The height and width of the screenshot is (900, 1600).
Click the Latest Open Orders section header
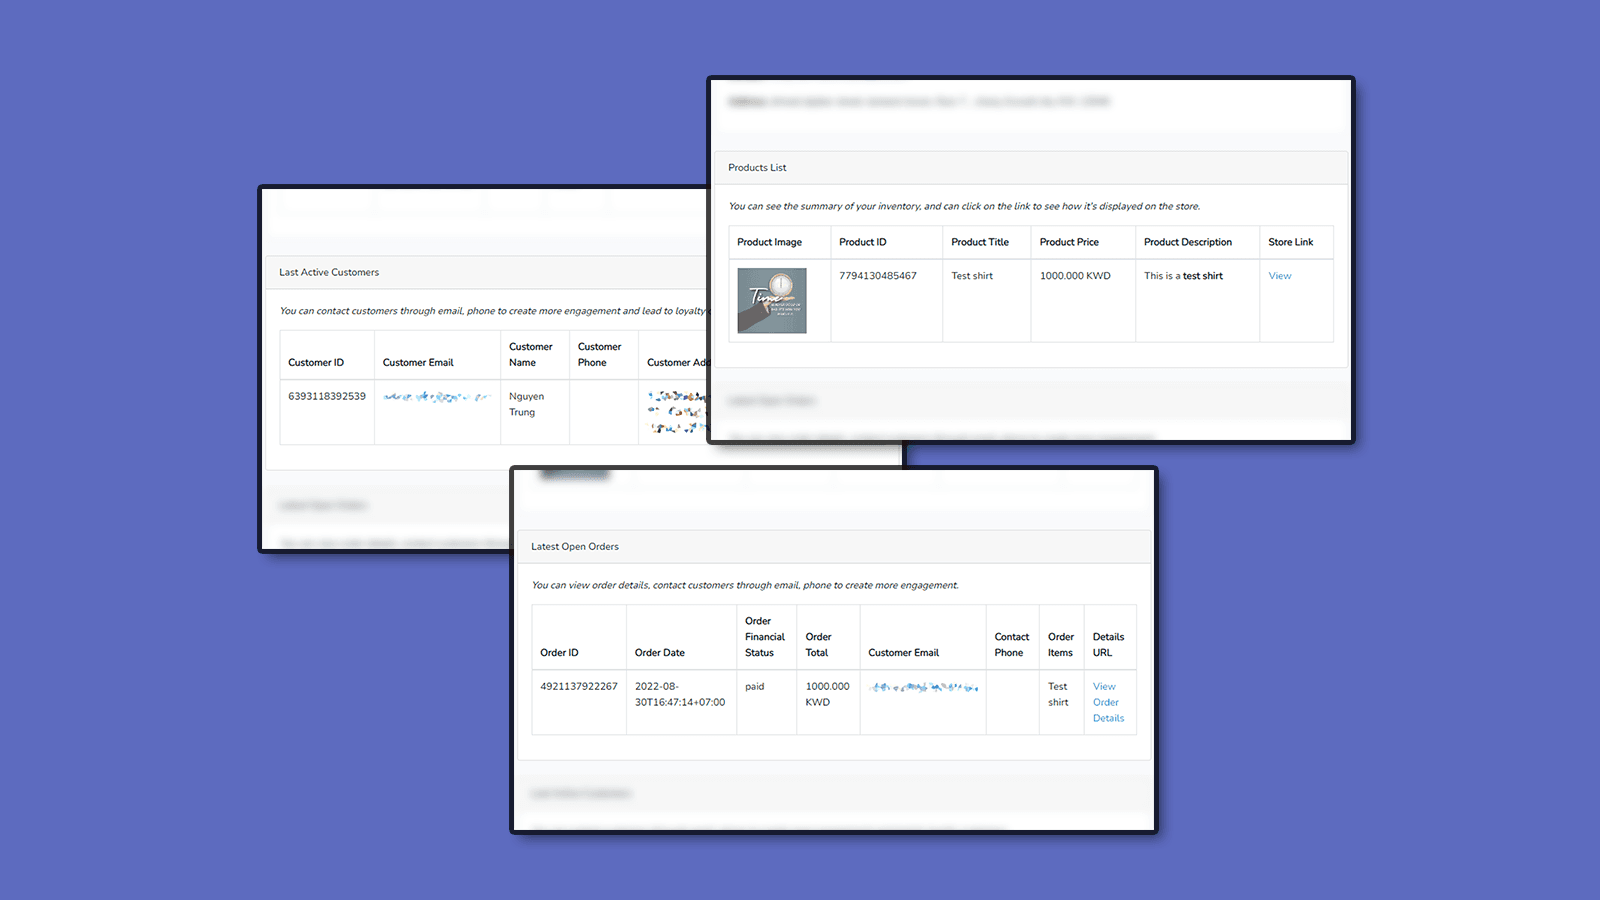click(x=575, y=546)
